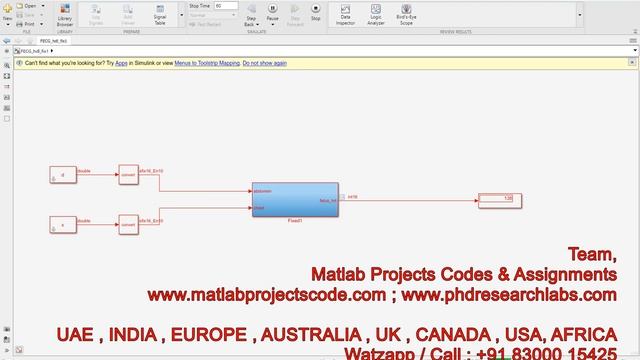The height and width of the screenshot is (360, 640).
Task: Click the Zoom tool in left palette
Action: [x=7, y=65]
